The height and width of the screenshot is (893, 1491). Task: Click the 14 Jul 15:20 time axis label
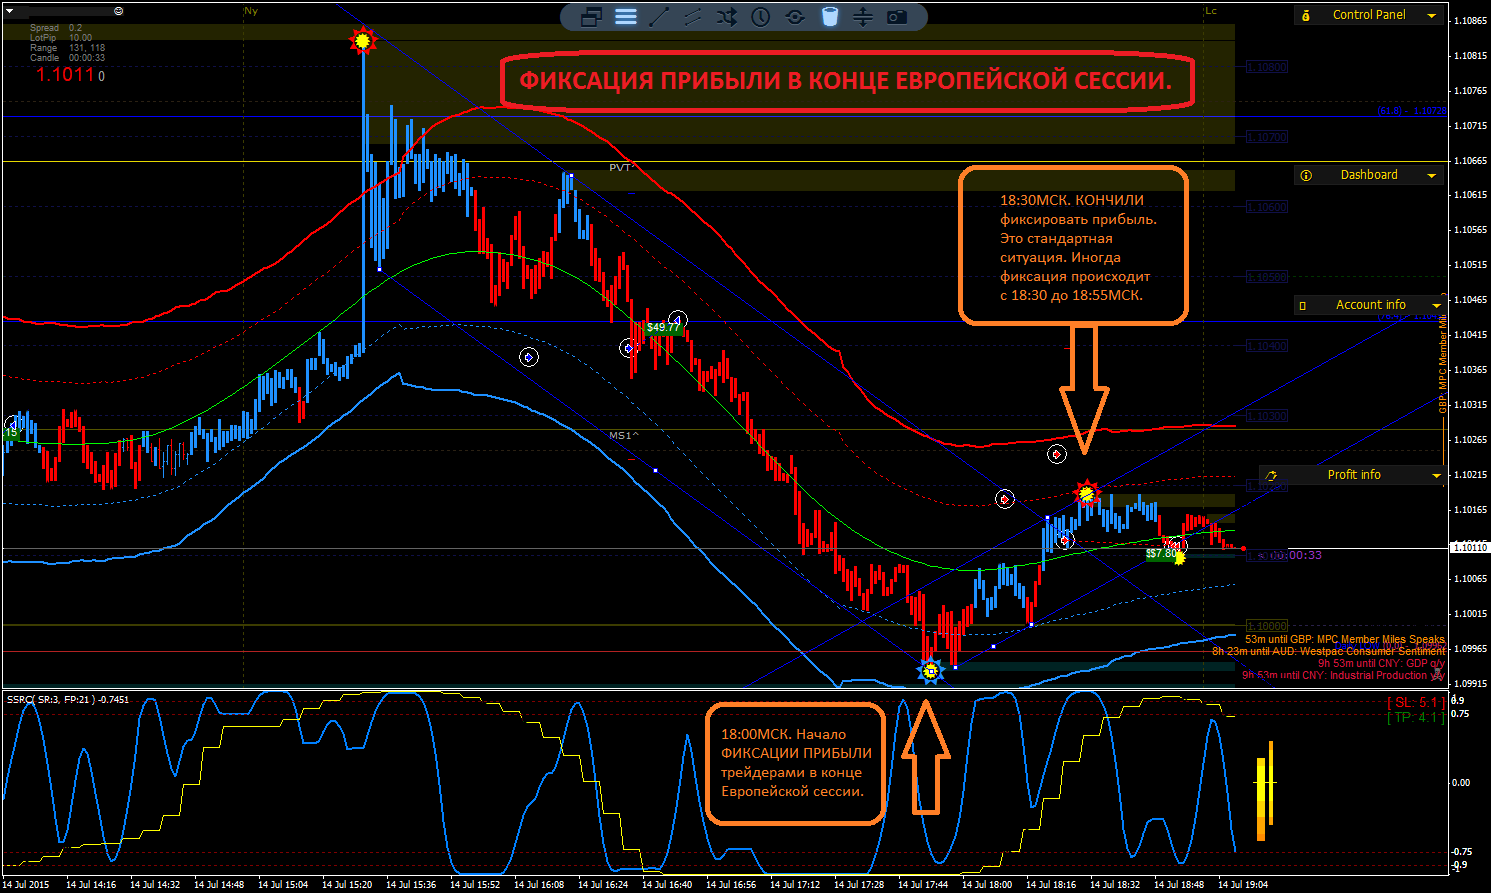click(x=346, y=884)
